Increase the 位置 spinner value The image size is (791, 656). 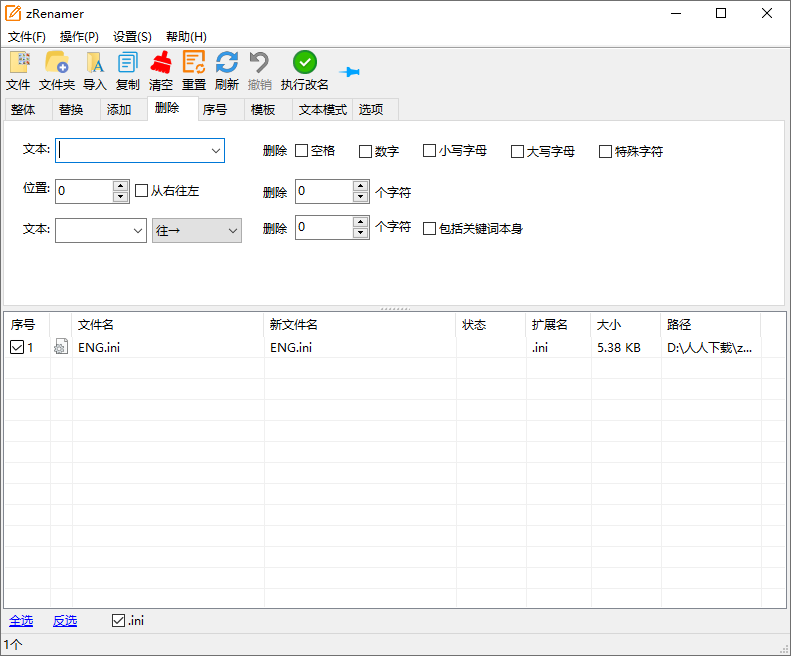pos(121,186)
